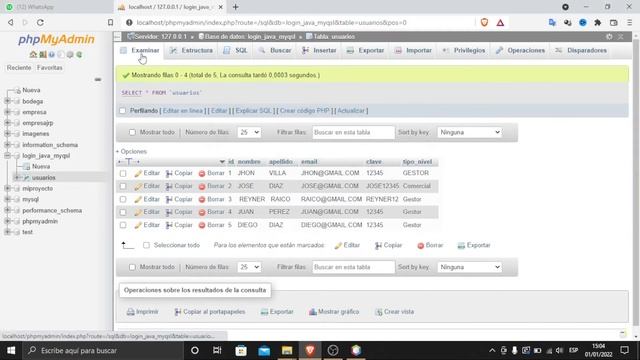
Task: Open the top Sort by key dropdown
Action: [469, 132]
